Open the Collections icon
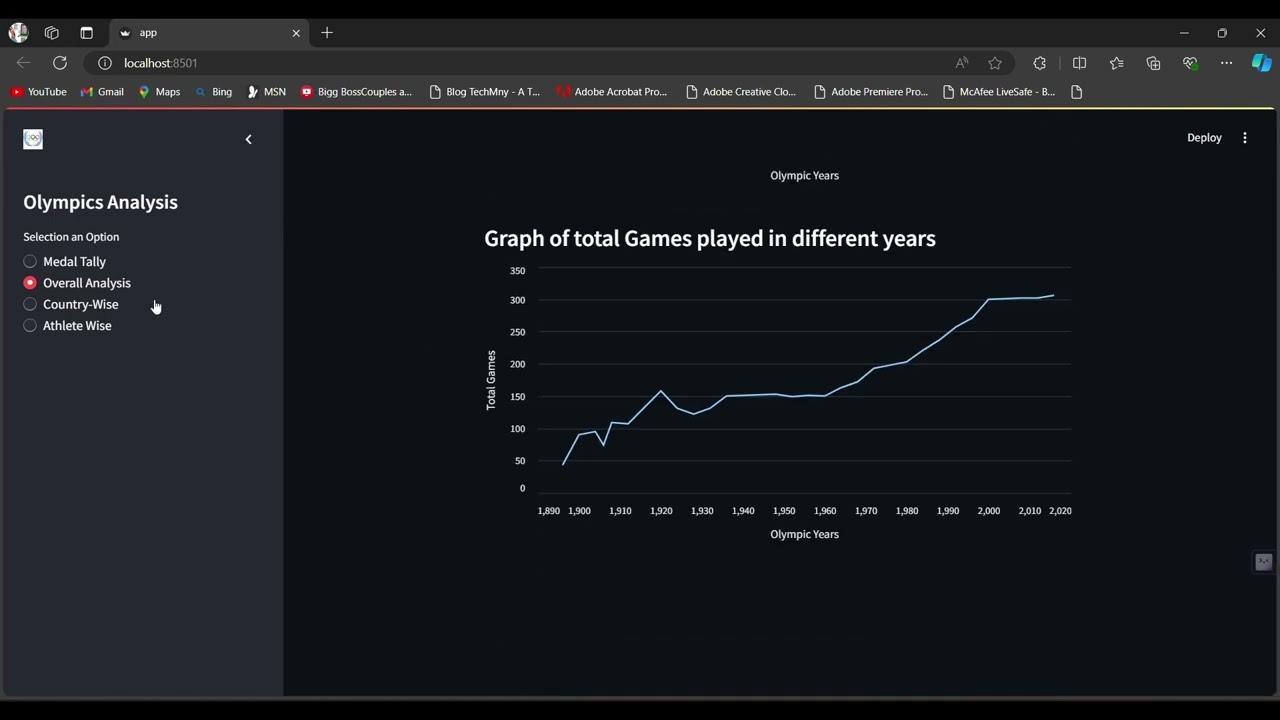The width and height of the screenshot is (1280, 720). click(x=1154, y=63)
